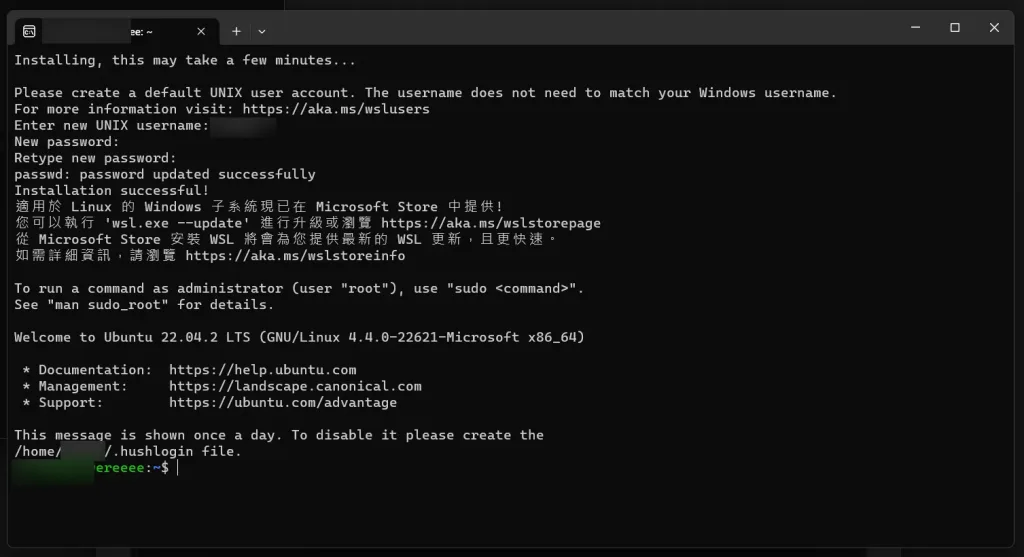Close the current terminal tab
1024x557 pixels.
tap(201, 31)
